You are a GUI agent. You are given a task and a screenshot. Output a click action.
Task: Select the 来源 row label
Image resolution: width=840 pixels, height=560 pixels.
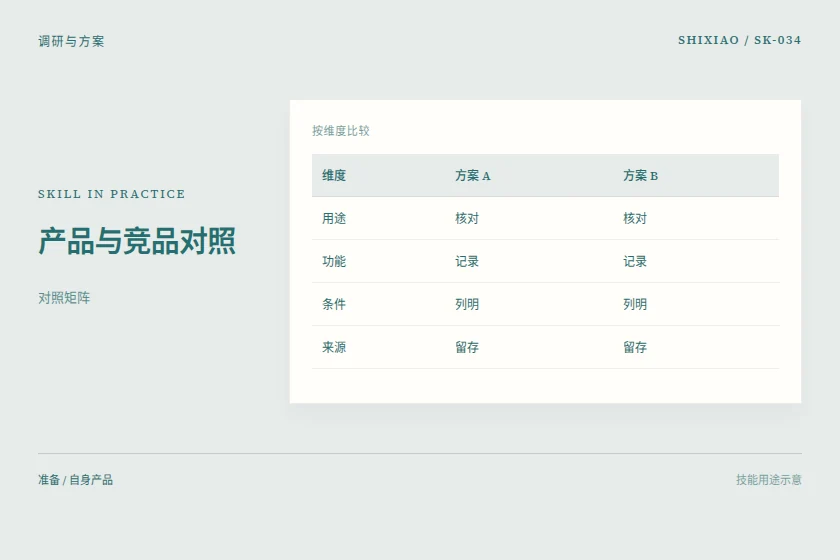334,347
